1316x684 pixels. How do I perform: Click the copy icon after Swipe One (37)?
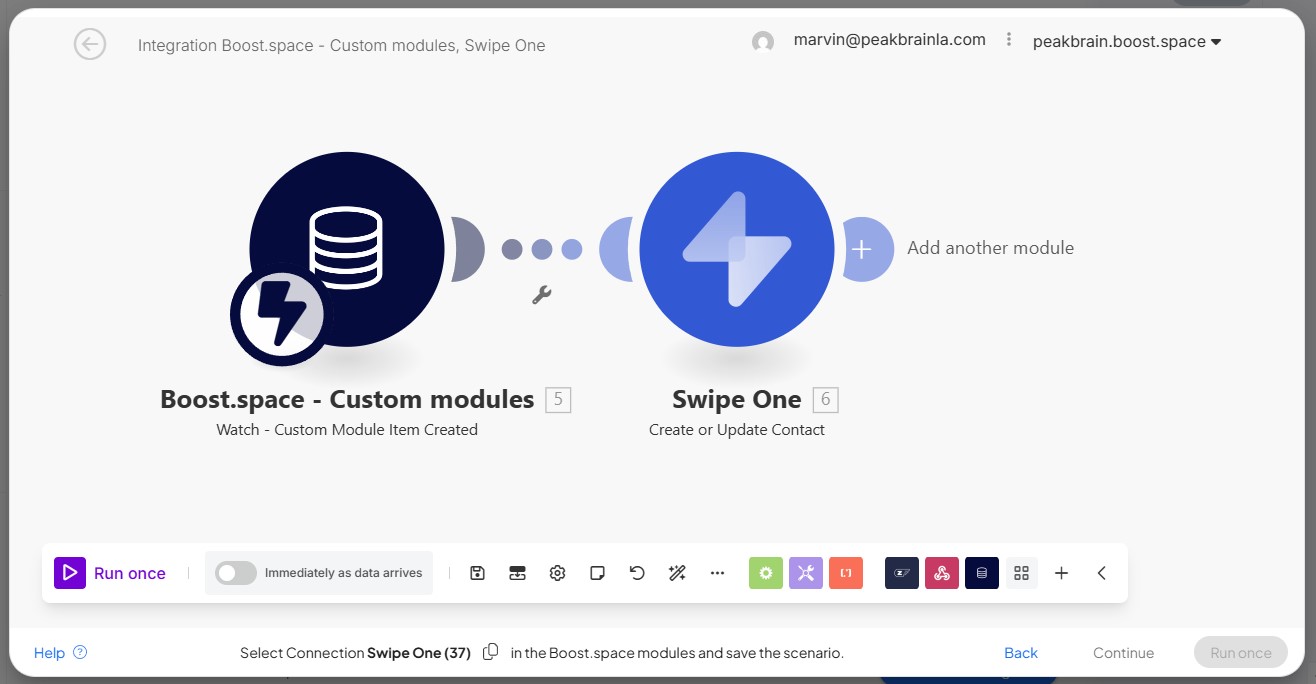pos(491,652)
